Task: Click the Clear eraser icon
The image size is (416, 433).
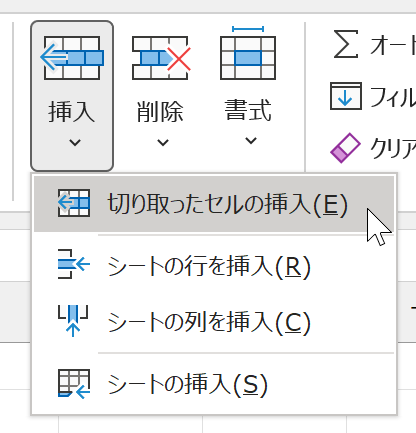Action: (345, 148)
